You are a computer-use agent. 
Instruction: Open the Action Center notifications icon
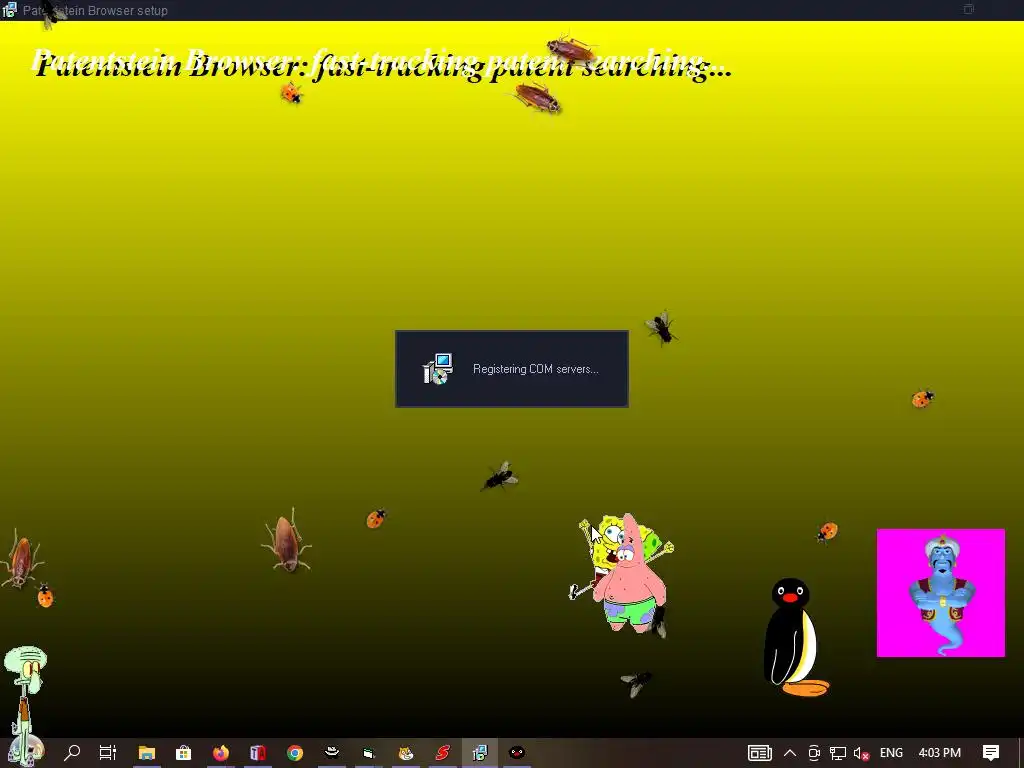pyautogui.click(x=991, y=753)
